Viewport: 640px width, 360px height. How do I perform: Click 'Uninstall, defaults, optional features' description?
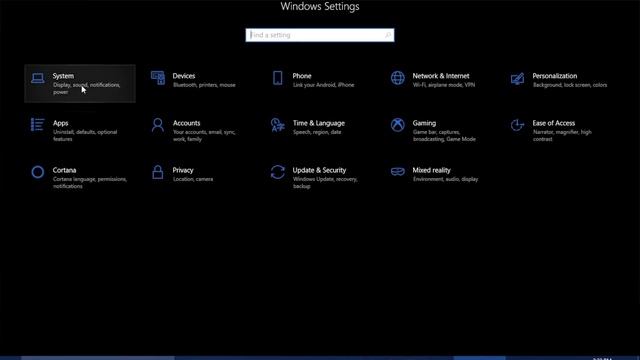click(85, 136)
